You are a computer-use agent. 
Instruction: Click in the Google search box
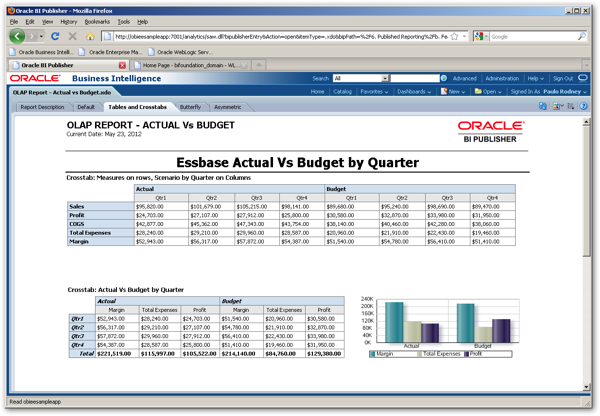pos(533,37)
